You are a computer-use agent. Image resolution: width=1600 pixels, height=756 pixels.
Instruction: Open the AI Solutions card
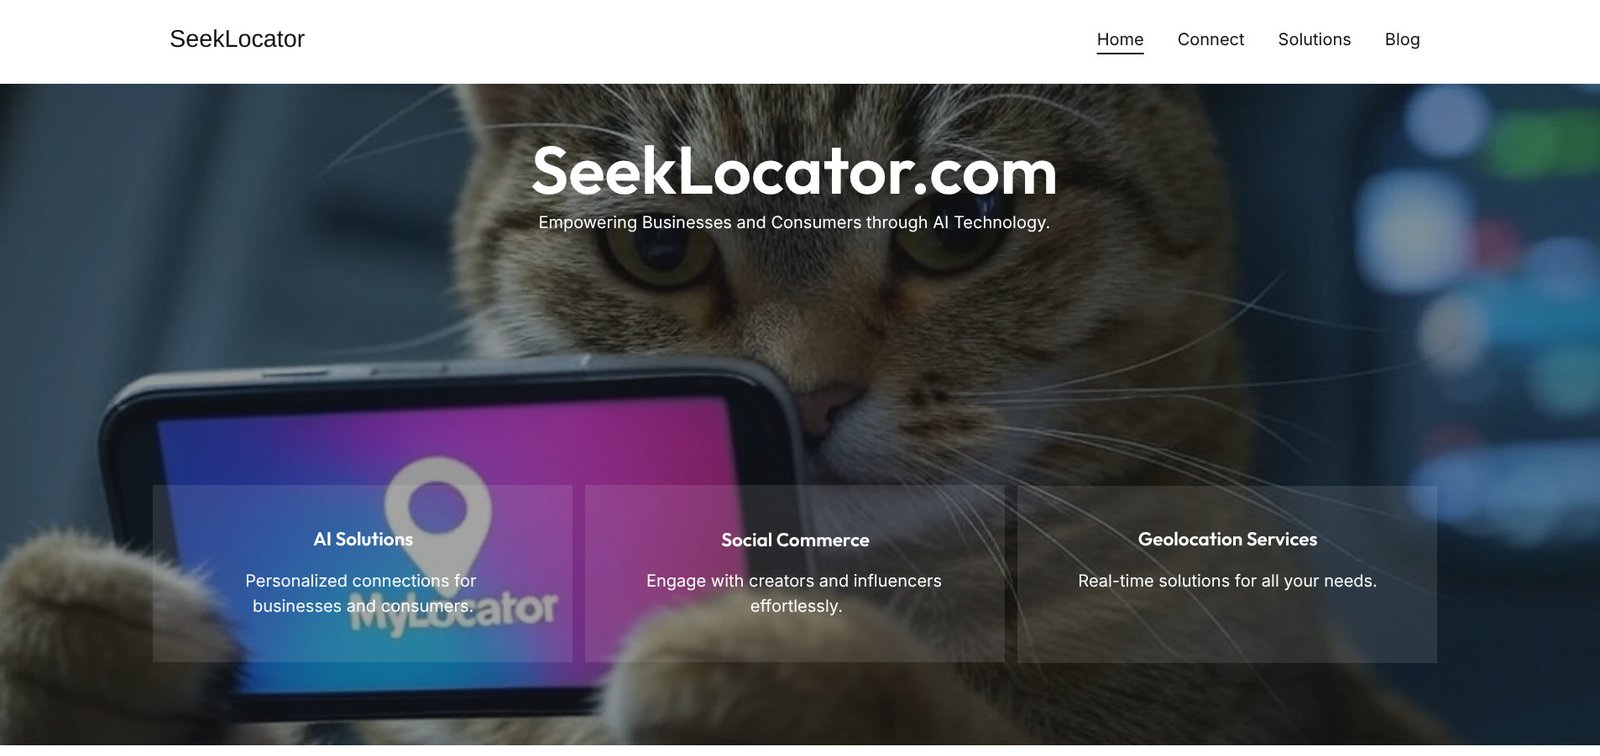point(363,573)
